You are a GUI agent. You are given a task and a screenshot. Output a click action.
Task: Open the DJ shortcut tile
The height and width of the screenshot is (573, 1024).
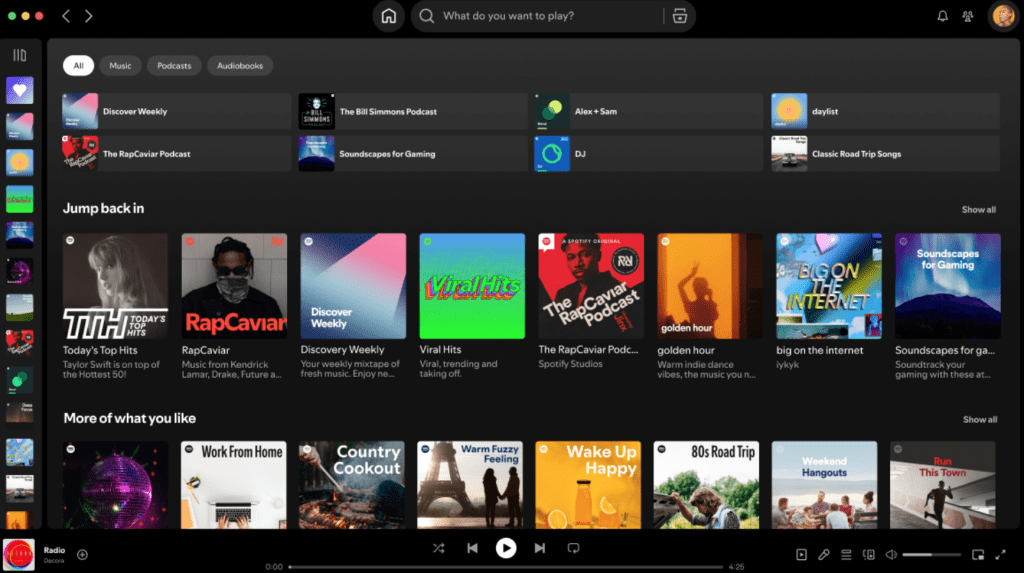click(648, 154)
